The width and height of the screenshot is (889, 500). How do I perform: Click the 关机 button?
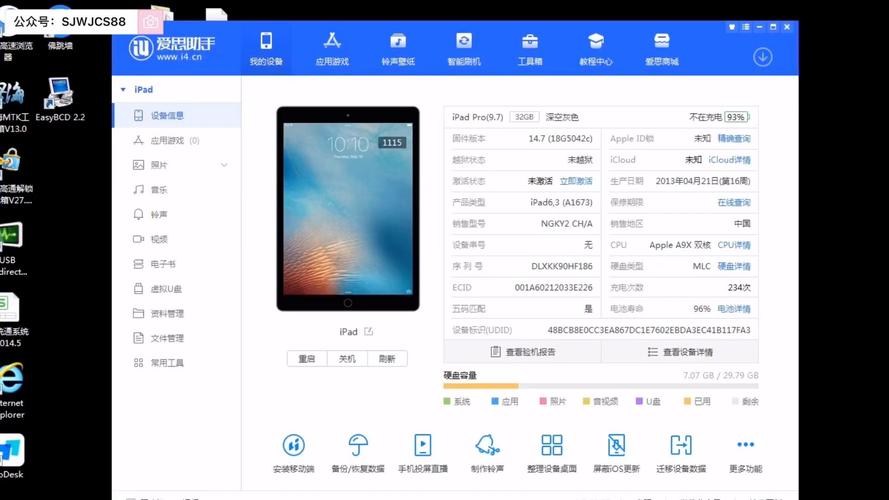point(347,359)
